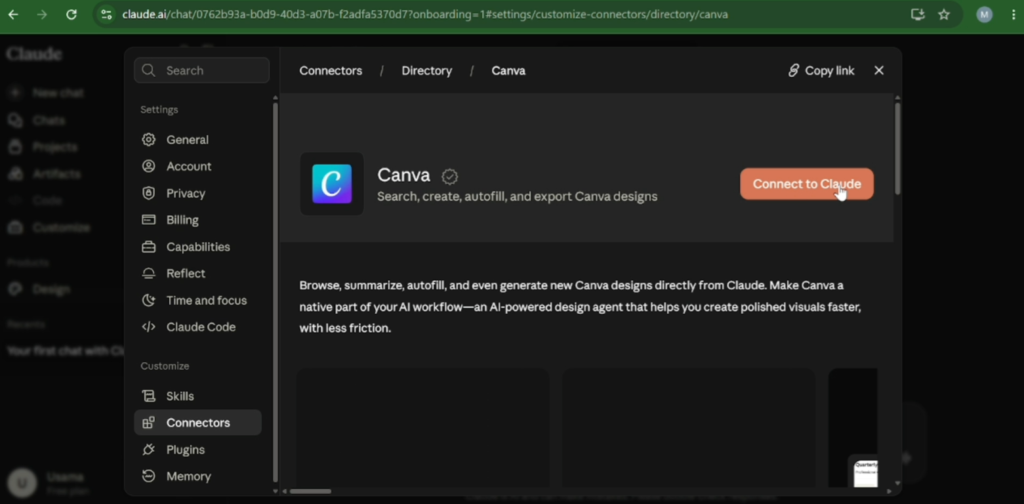Bookmark this page with the star icon

(944, 14)
